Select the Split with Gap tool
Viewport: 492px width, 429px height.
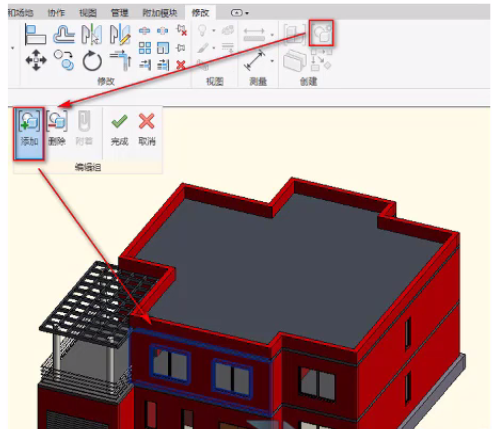point(162,31)
